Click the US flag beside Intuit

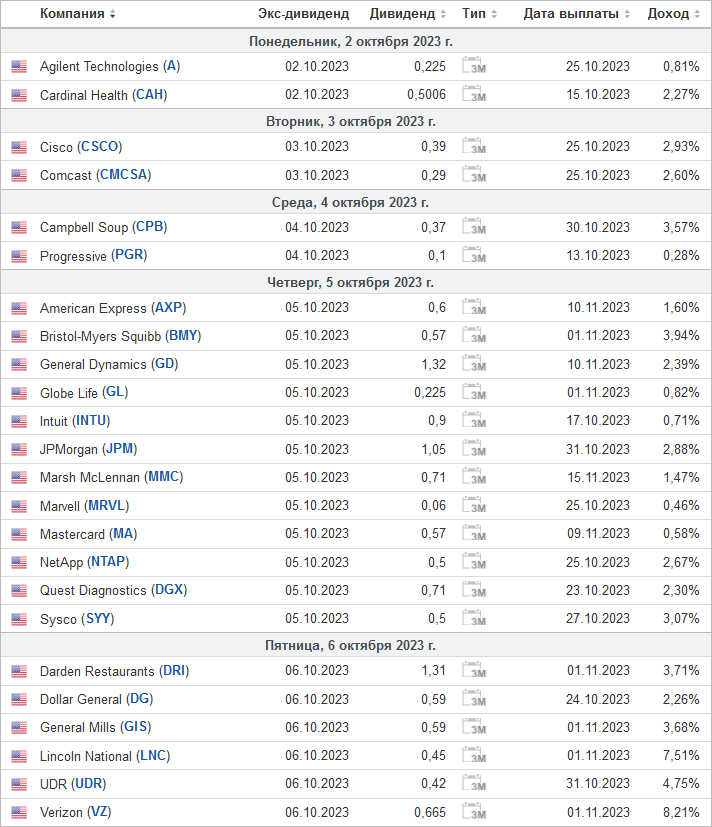point(19,421)
